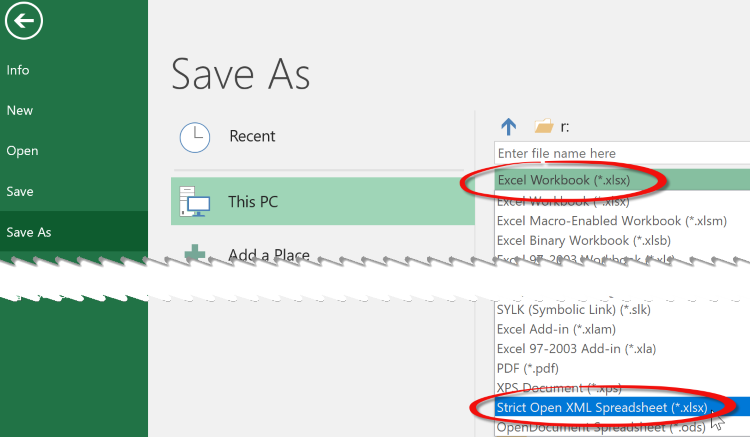Viewport: 750px width, 437px height.
Task: Pick Excel Workbook (*.xlsx) list option
Action: point(563,201)
